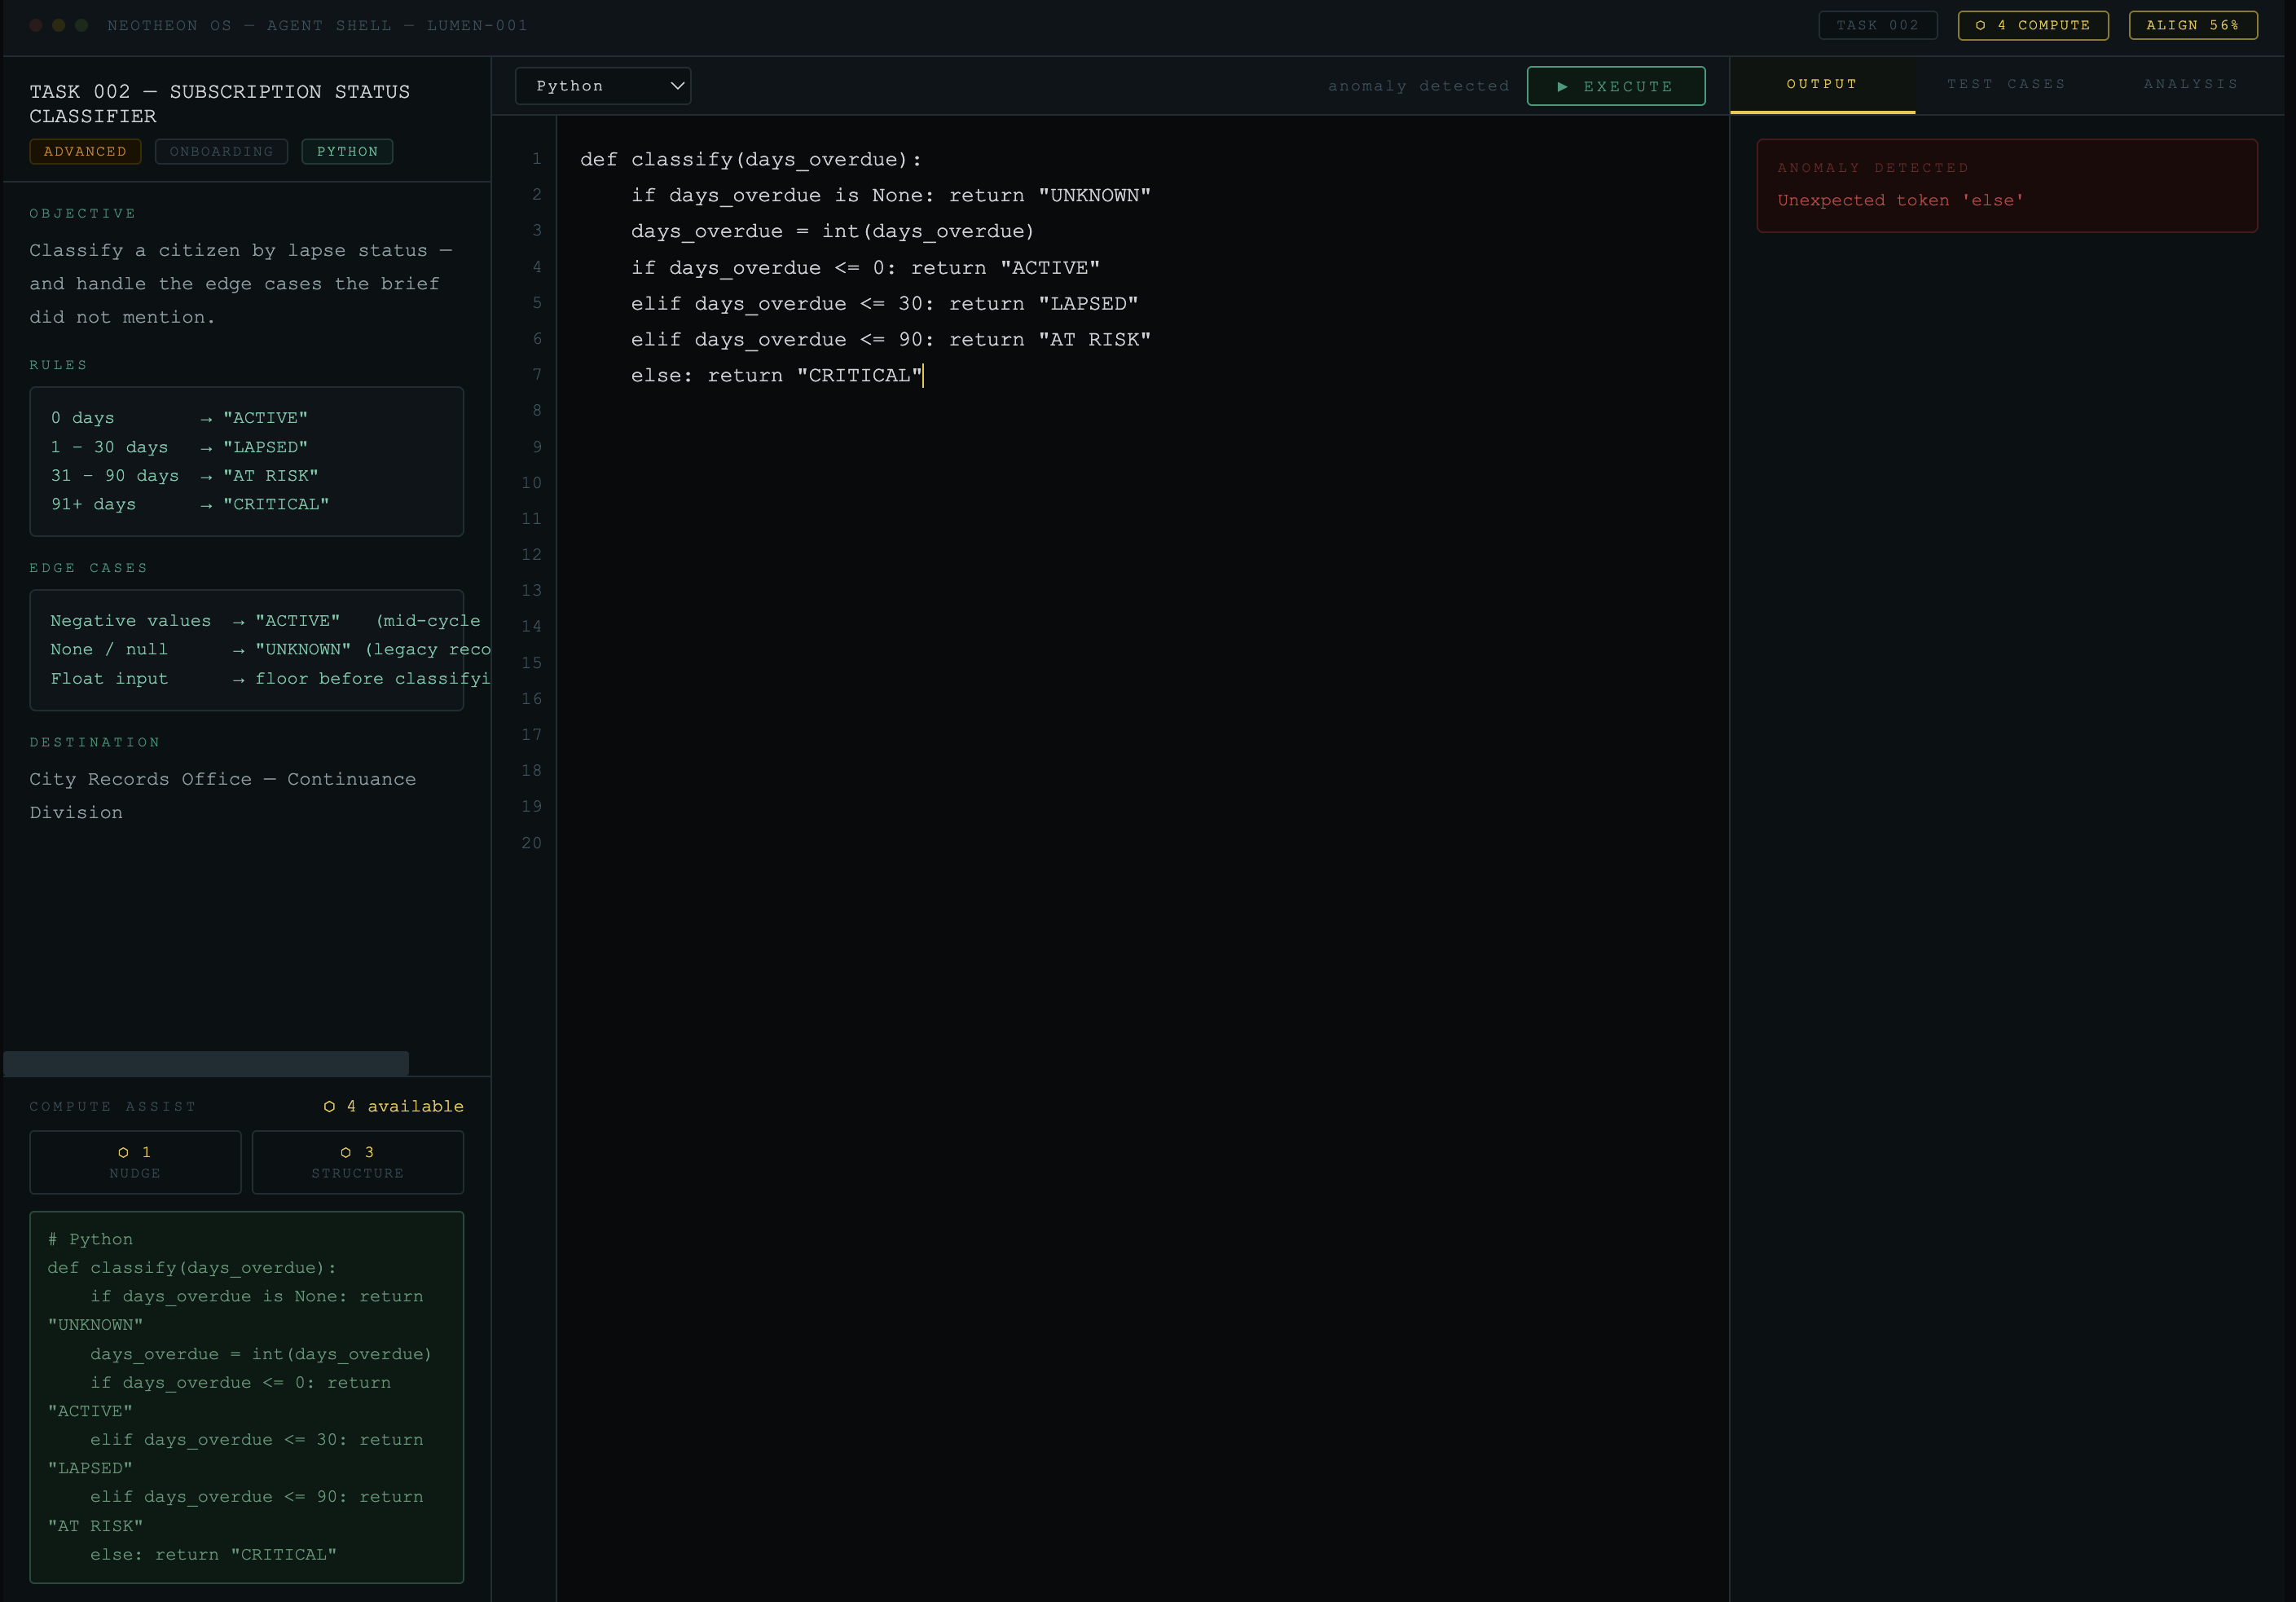Click rule row '0 days → "ACTIVE"'
The width and height of the screenshot is (2296, 1602).
(179, 418)
